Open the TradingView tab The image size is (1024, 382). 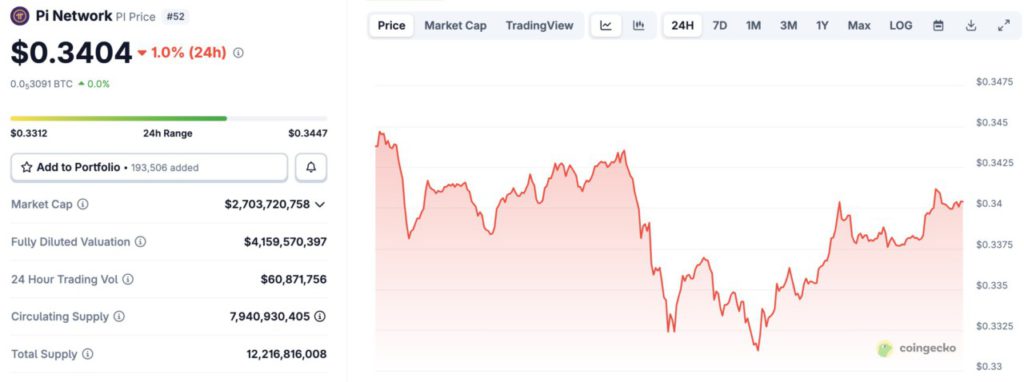point(539,26)
